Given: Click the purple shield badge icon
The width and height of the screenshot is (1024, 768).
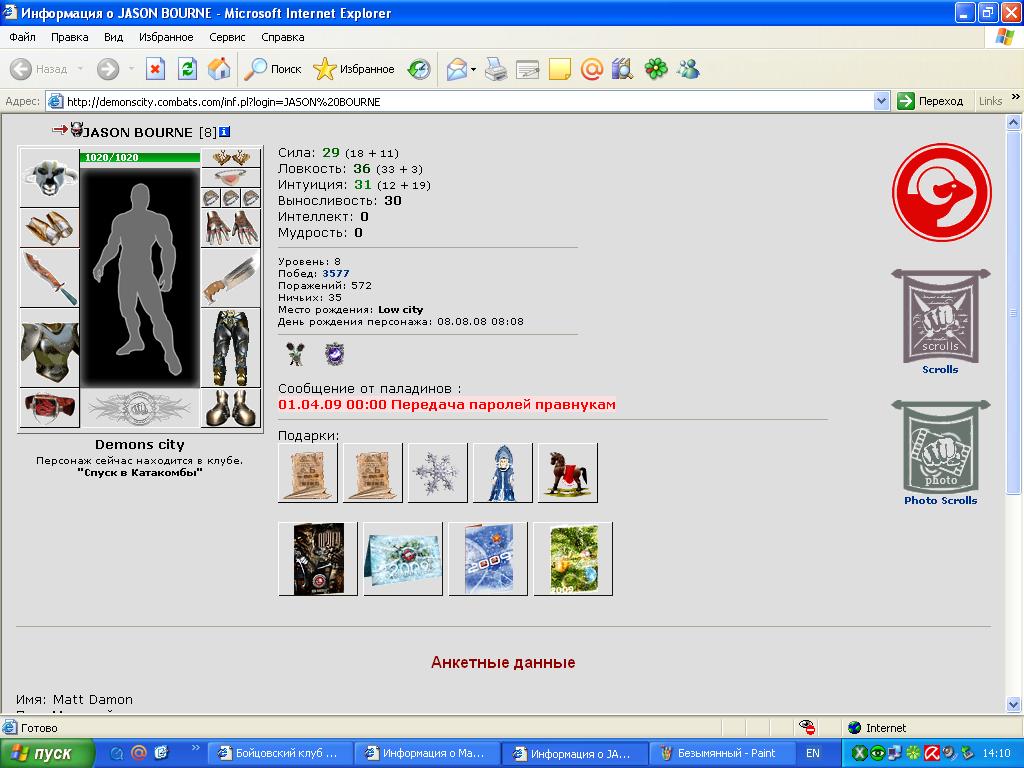Looking at the screenshot, I should 334,354.
